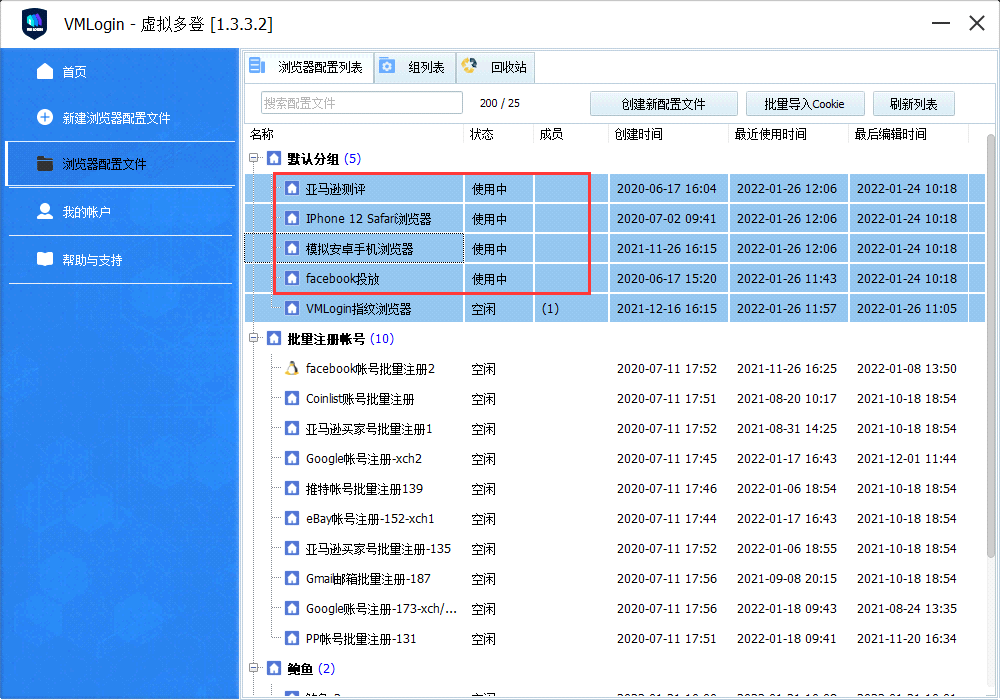Sort by the 最近使用时间 column header
Image resolution: width=1000 pixels, height=700 pixels.
point(788,134)
